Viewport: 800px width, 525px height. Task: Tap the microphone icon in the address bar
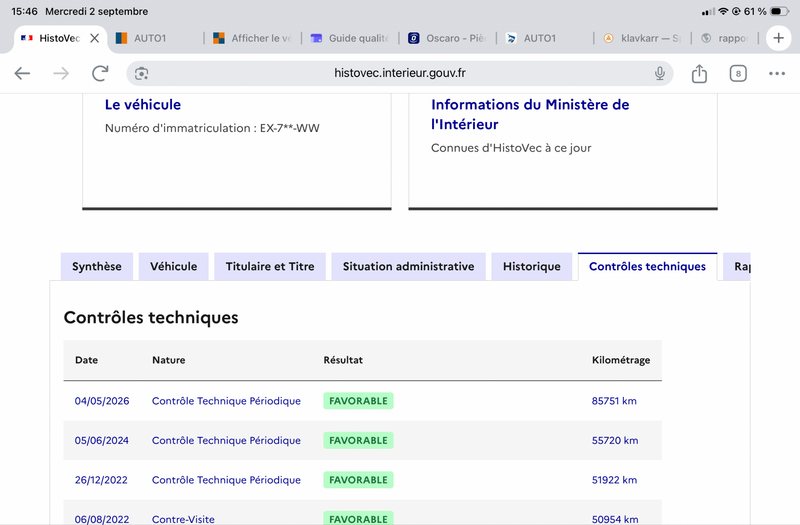click(660, 73)
